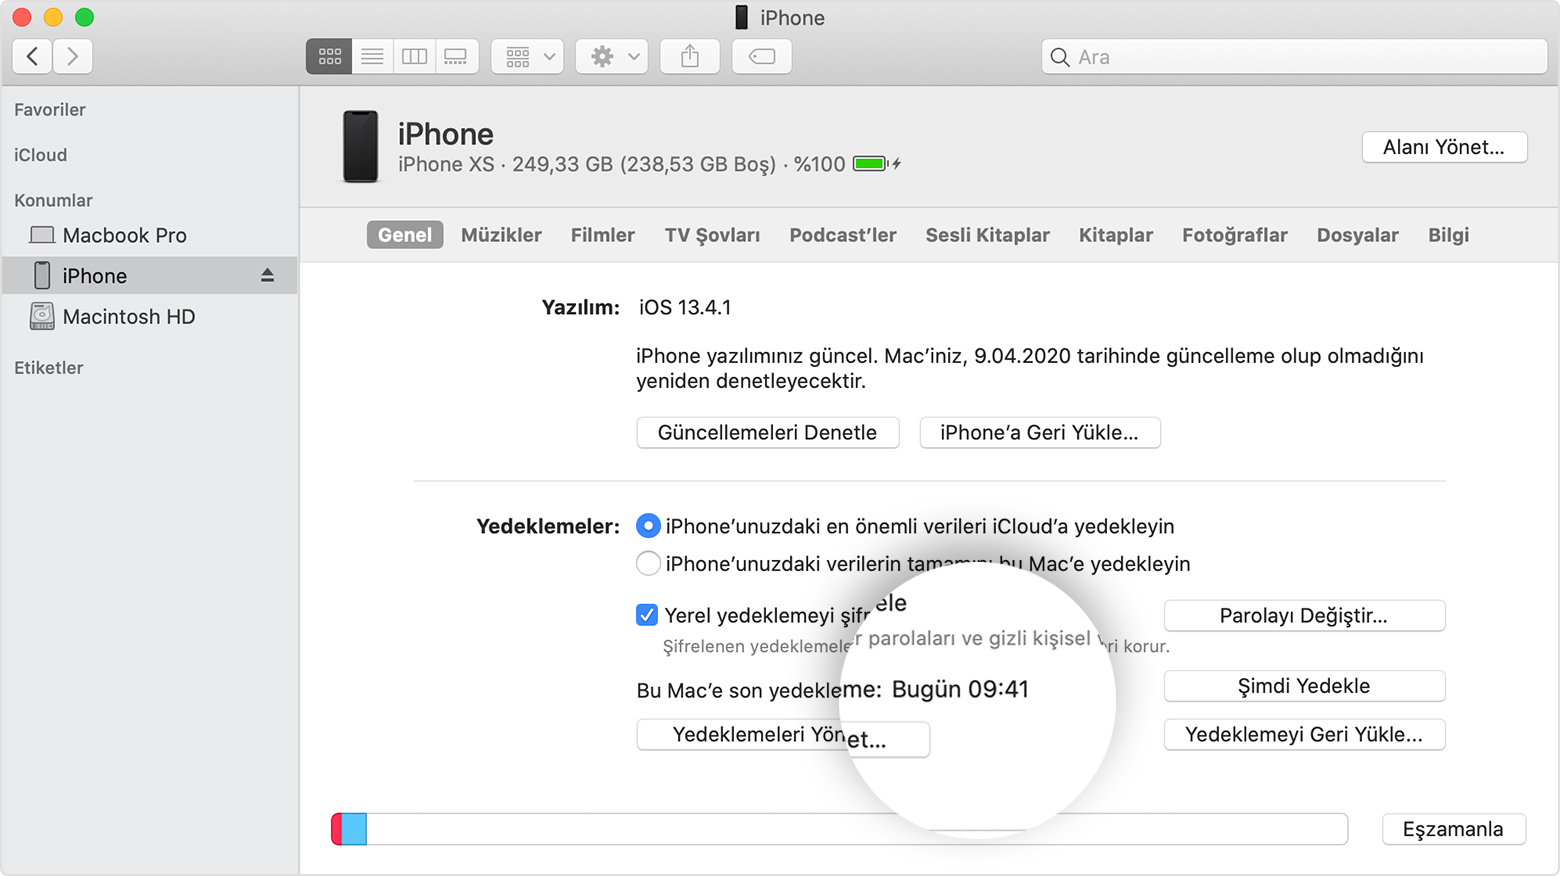Image resolution: width=1560 pixels, height=876 pixels.
Task: Click the back navigation arrow
Action: point(31,55)
